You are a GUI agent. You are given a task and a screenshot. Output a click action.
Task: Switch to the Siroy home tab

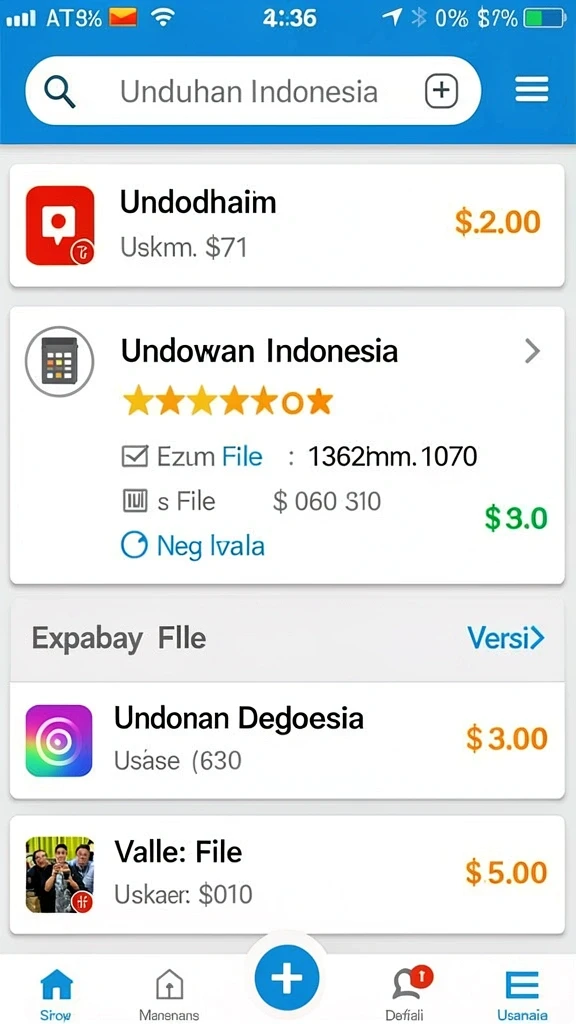tap(56, 995)
